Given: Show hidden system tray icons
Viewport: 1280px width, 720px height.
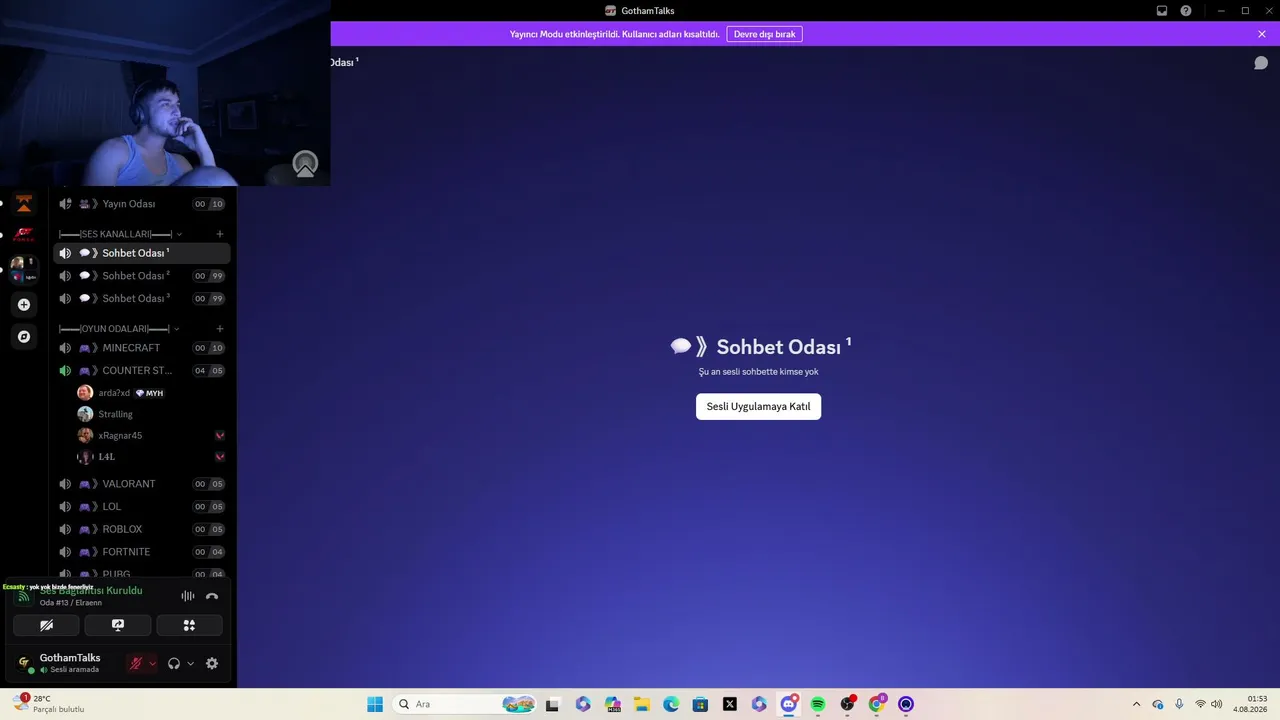Looking at the screenshot, I should click(x=1136, y=704).
